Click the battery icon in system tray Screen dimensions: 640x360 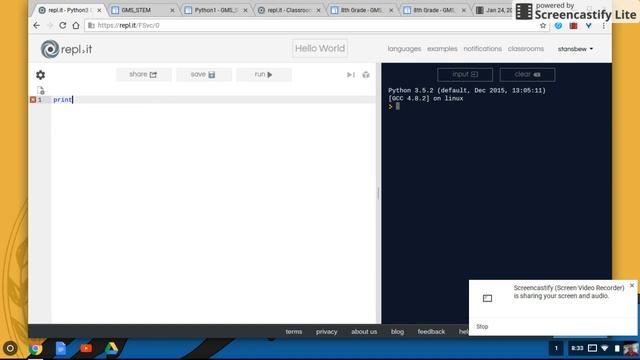617,348
